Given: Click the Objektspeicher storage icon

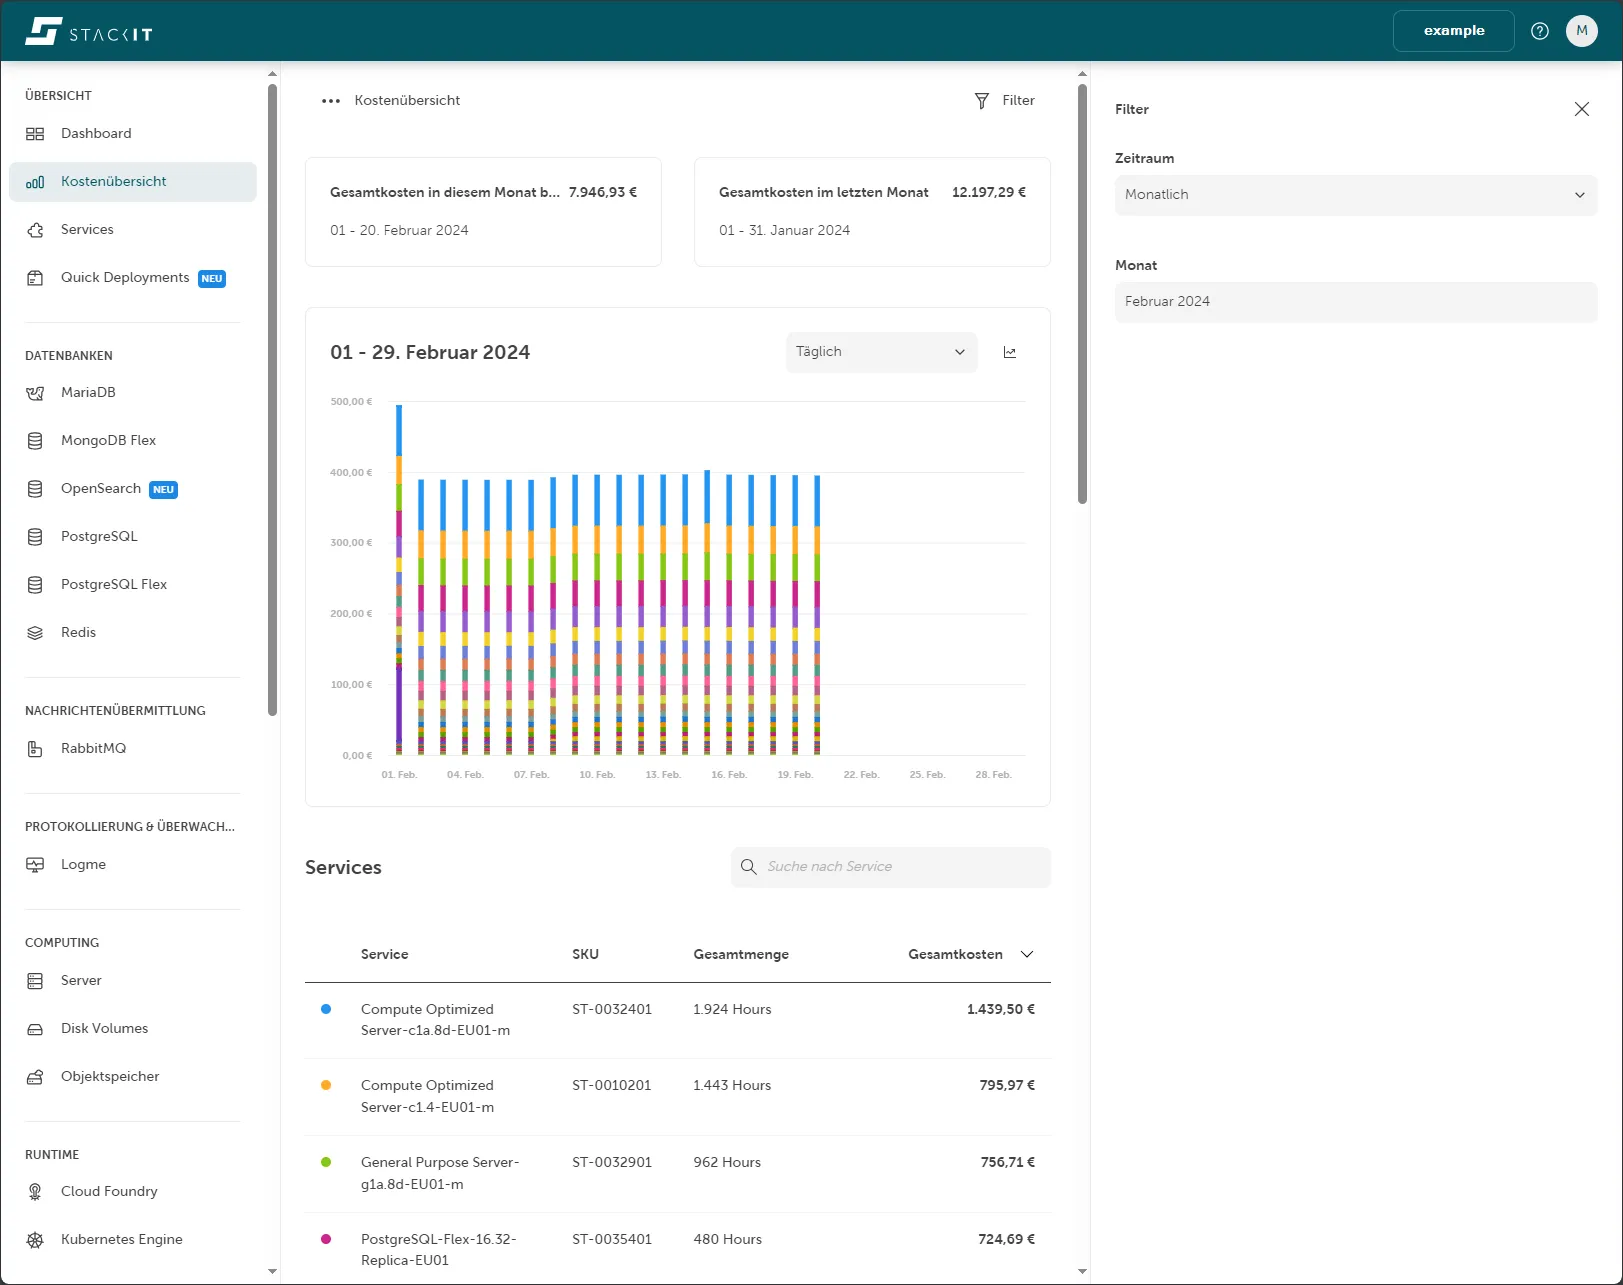Looking at the screenshot, I should (35, 1076).
